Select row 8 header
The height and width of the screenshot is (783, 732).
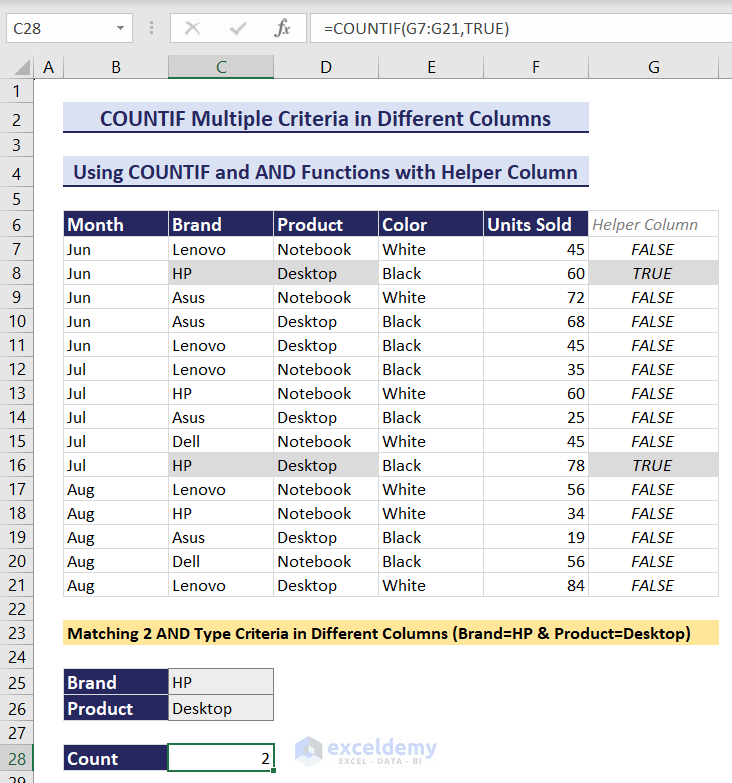click(x=16, y=273)
